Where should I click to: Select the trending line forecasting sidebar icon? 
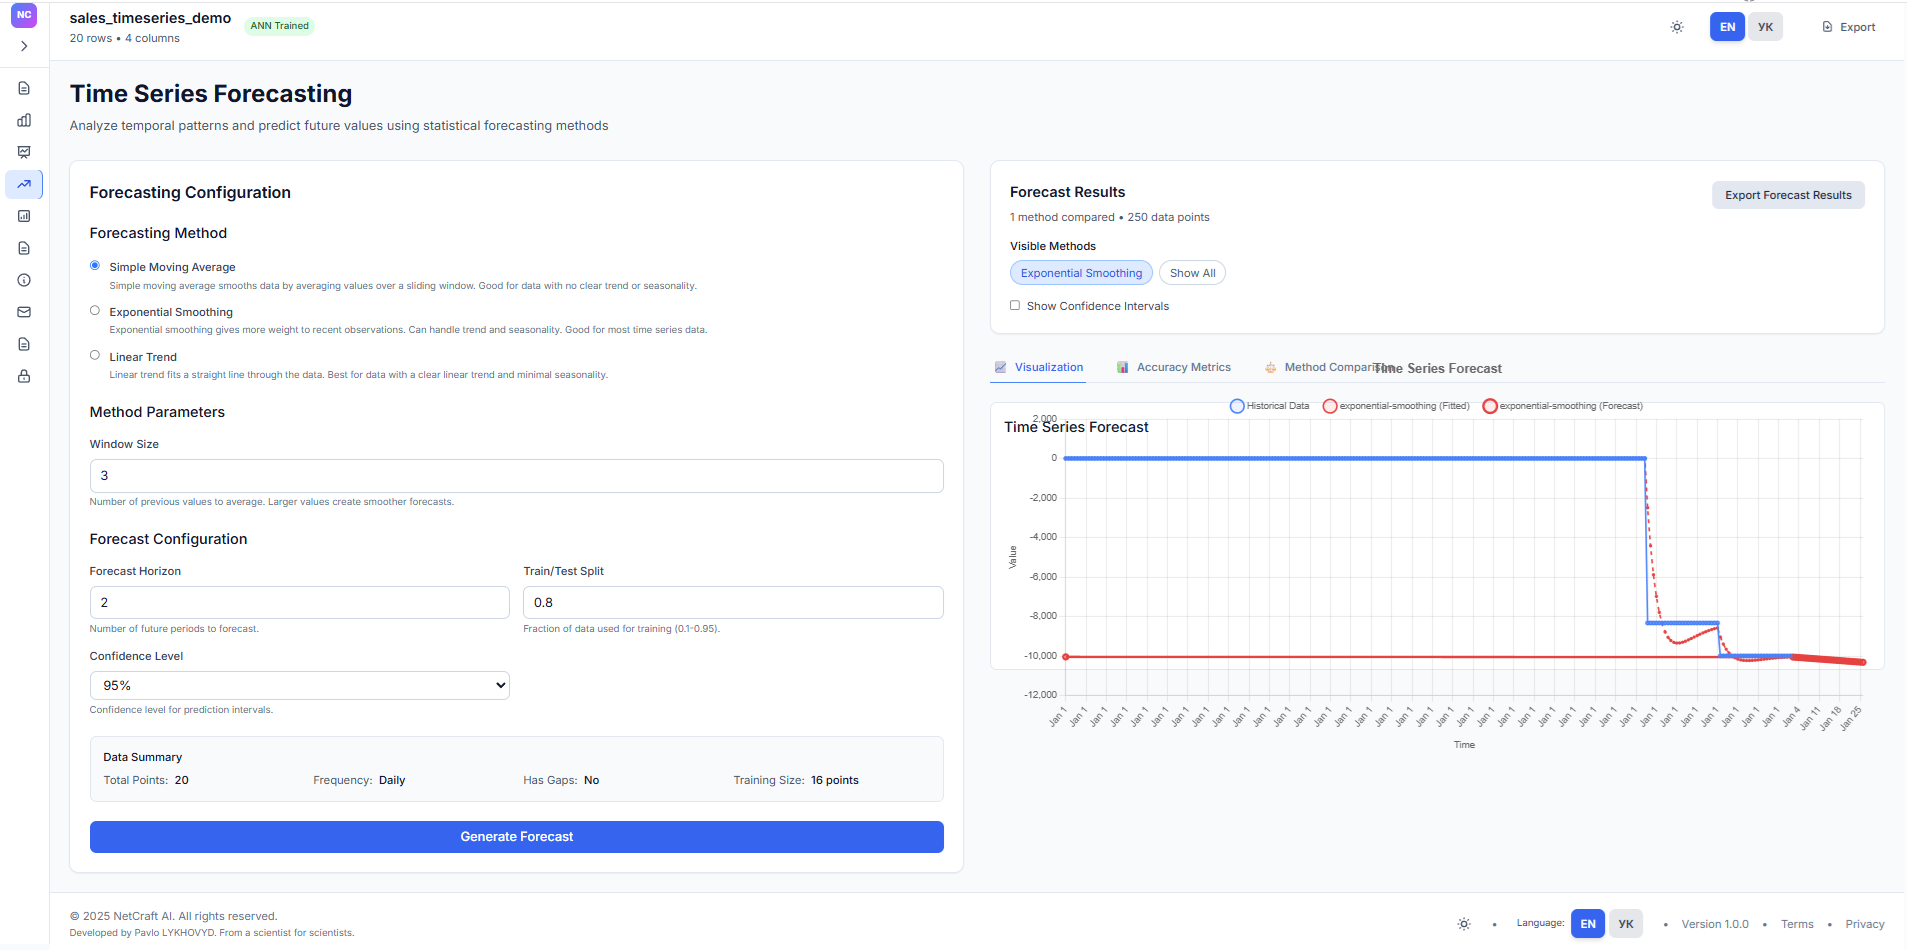[24, 184]
